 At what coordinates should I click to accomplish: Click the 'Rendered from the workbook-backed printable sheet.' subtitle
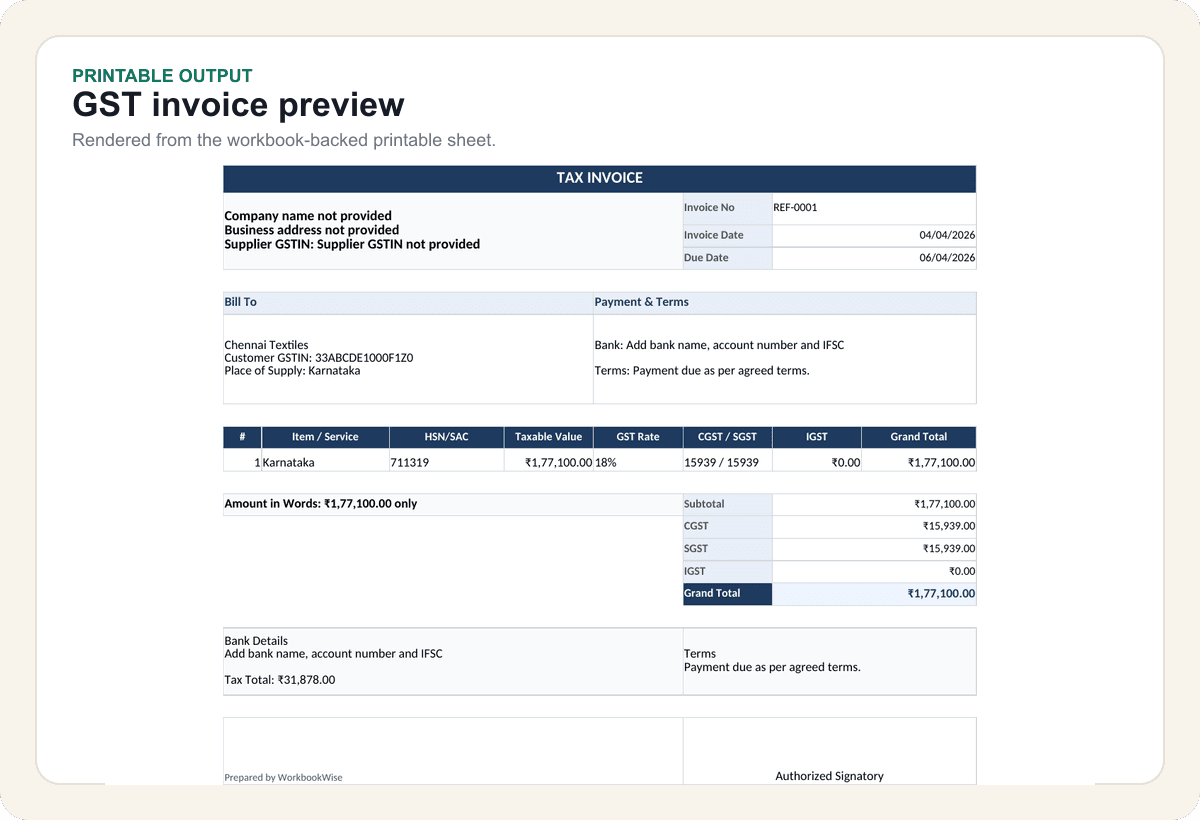click(284, 140)
